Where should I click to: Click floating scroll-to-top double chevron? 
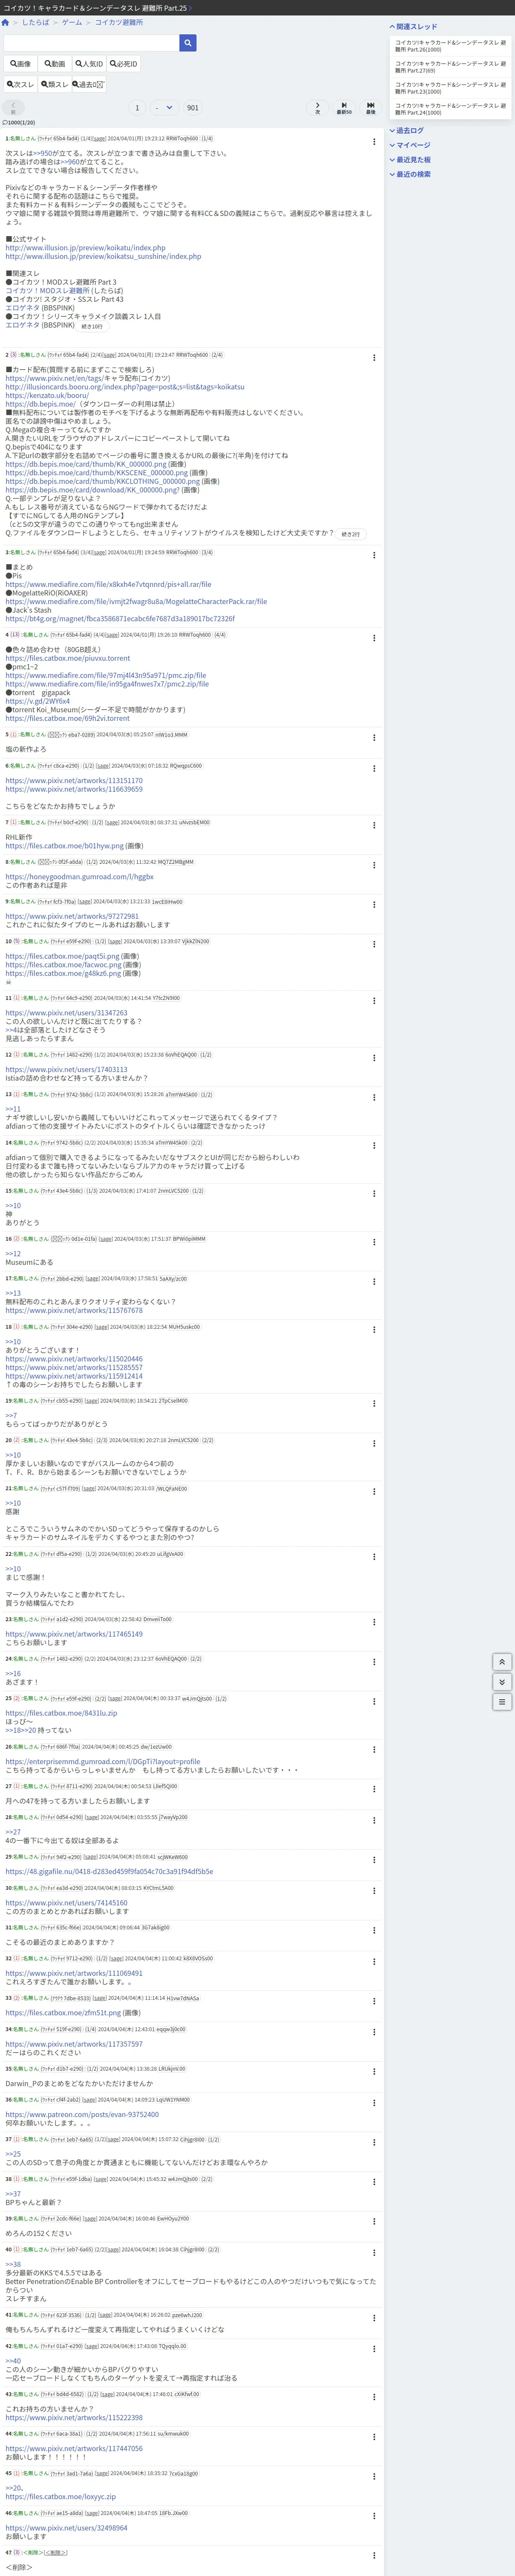coord(502,1661)
